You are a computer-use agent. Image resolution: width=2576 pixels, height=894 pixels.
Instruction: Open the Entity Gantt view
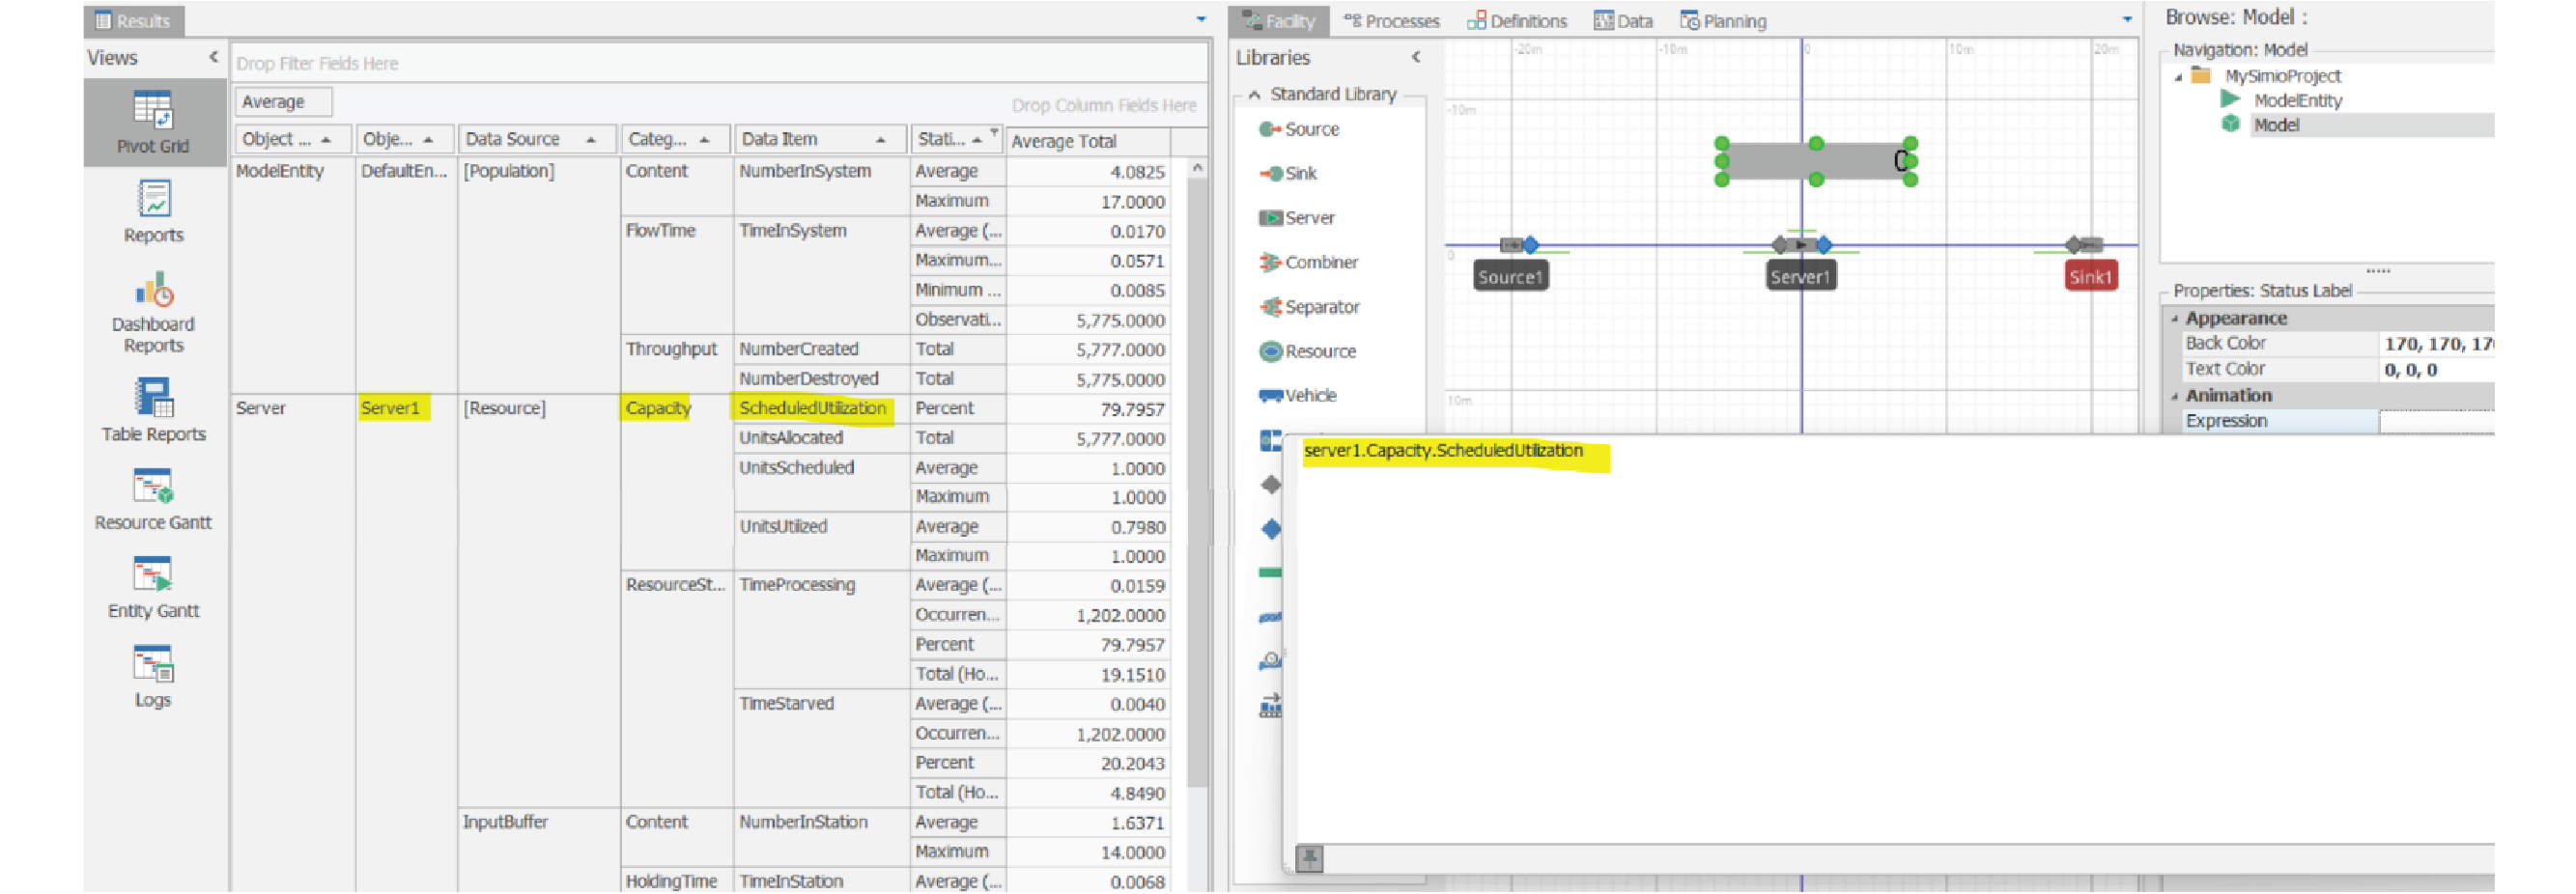tap(153, 588)
